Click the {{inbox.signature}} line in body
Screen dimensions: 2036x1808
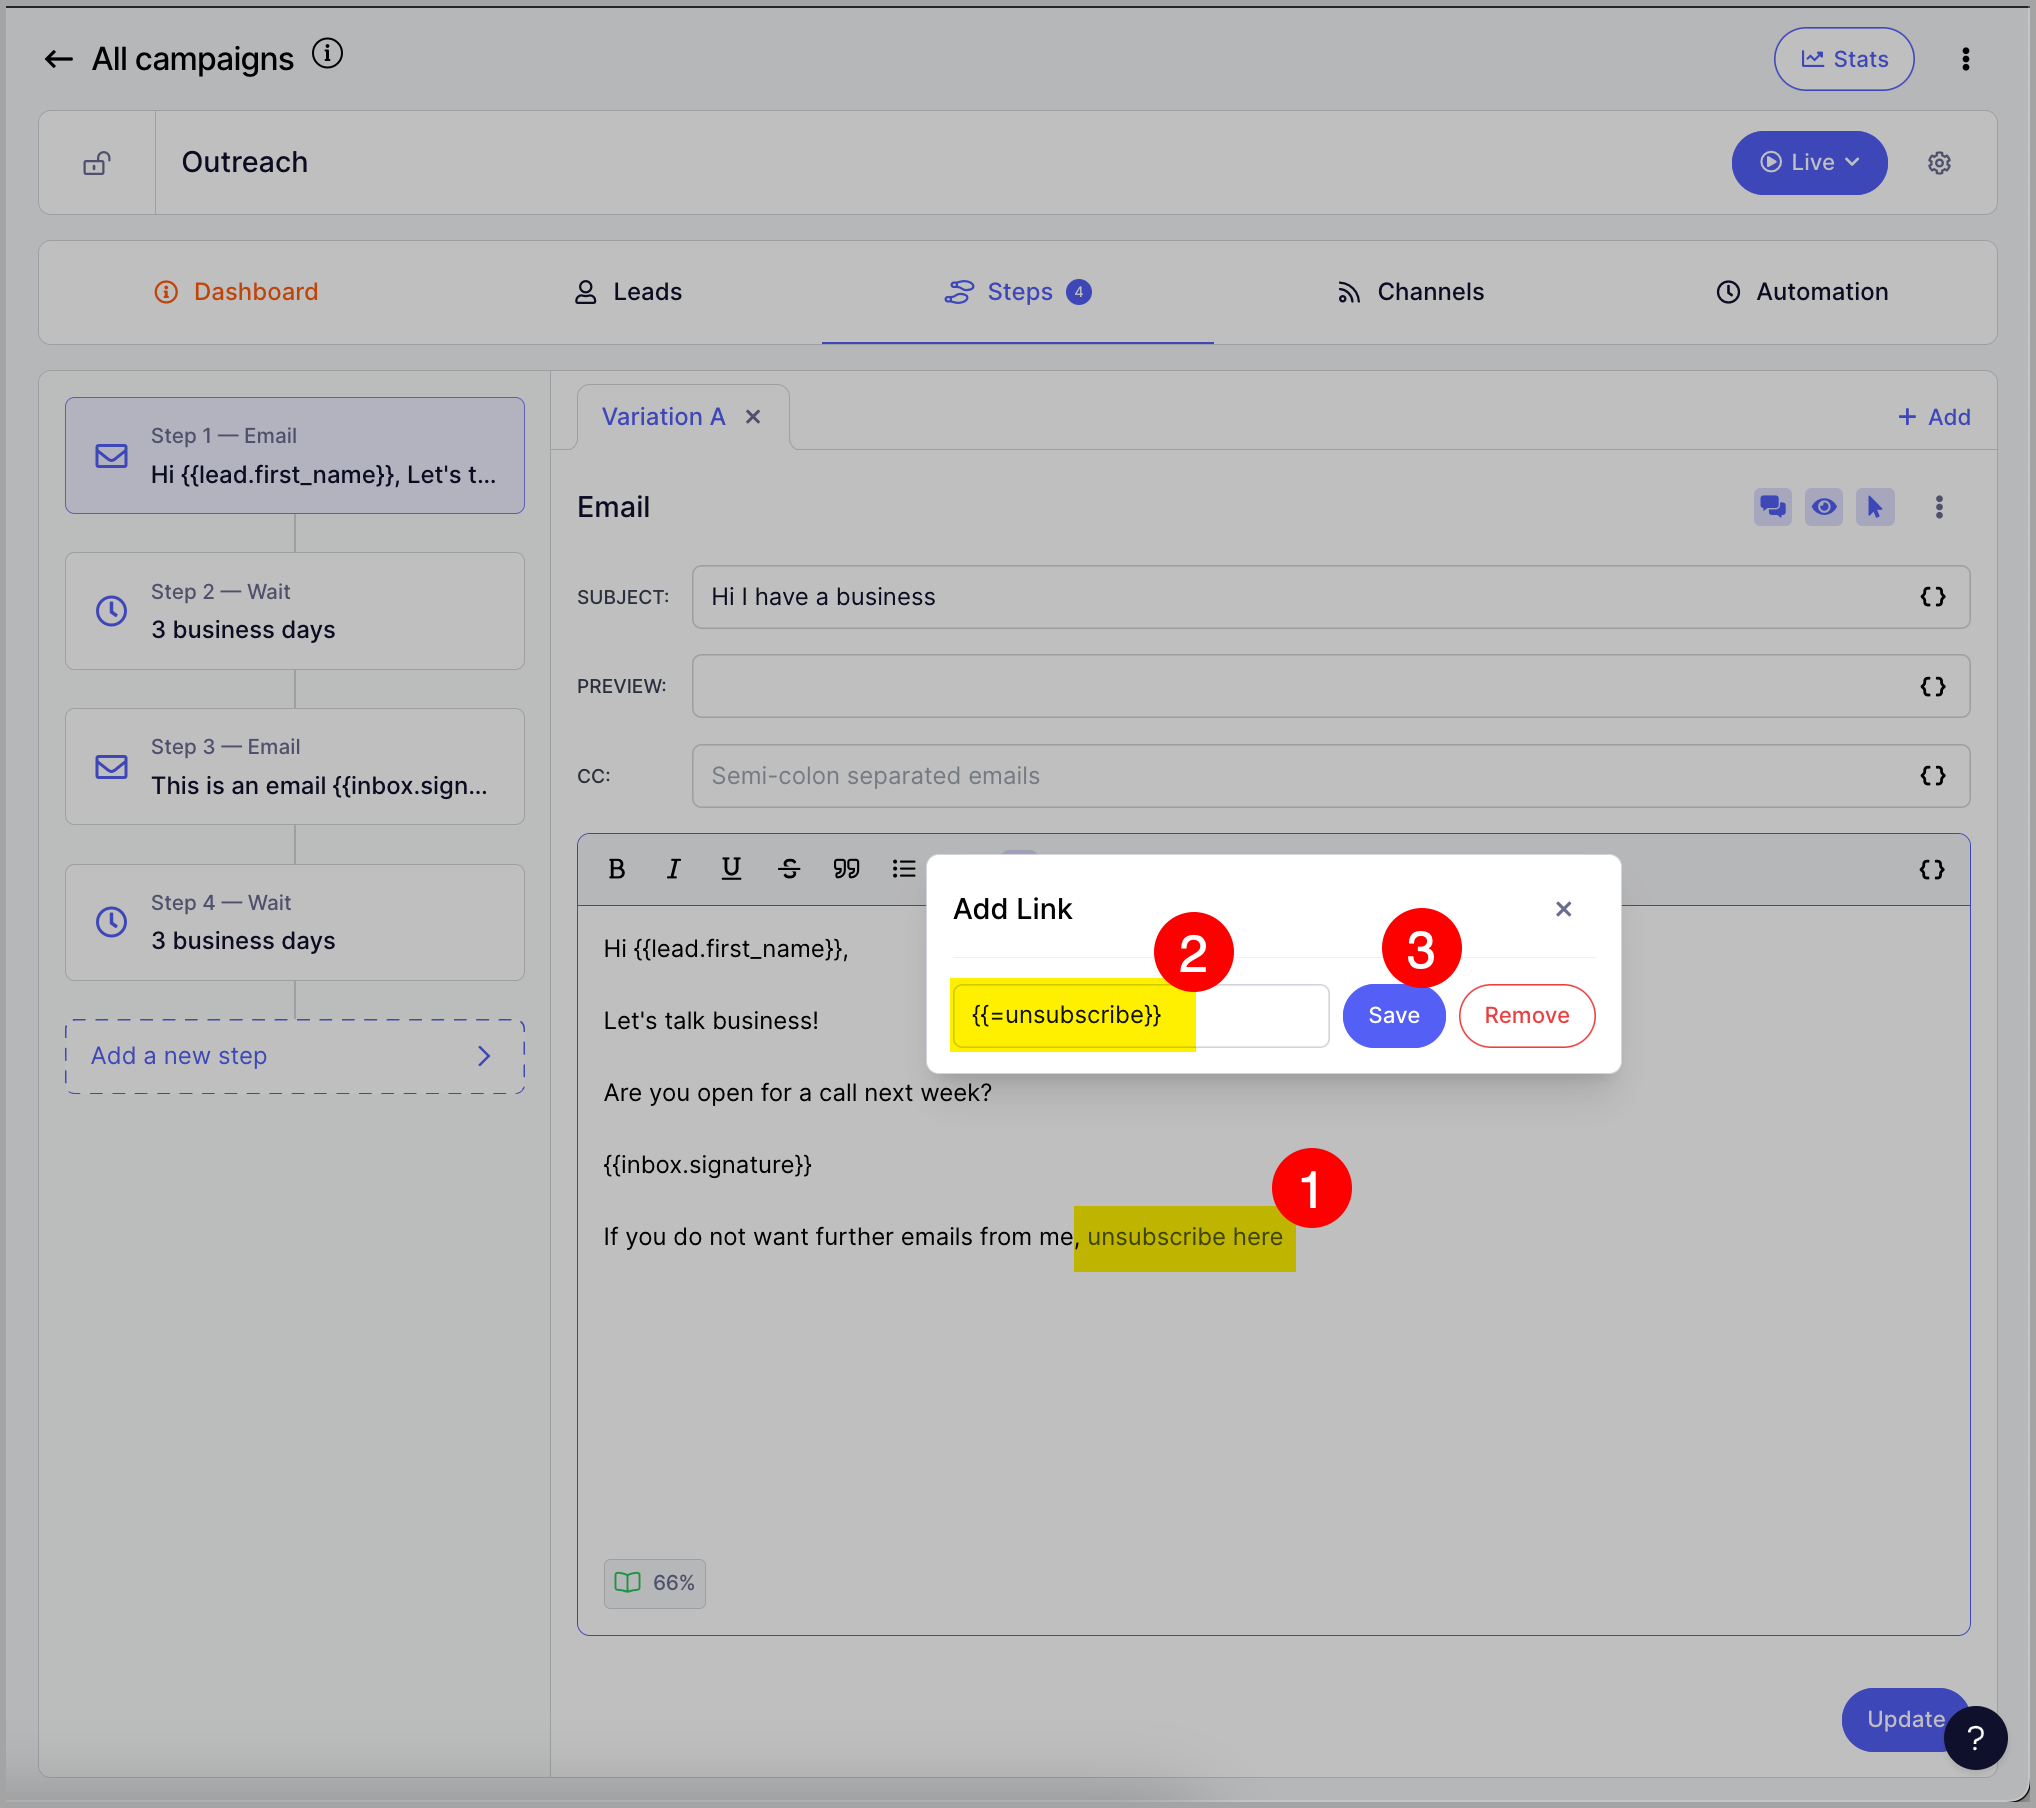click(x=708, y=1165)
